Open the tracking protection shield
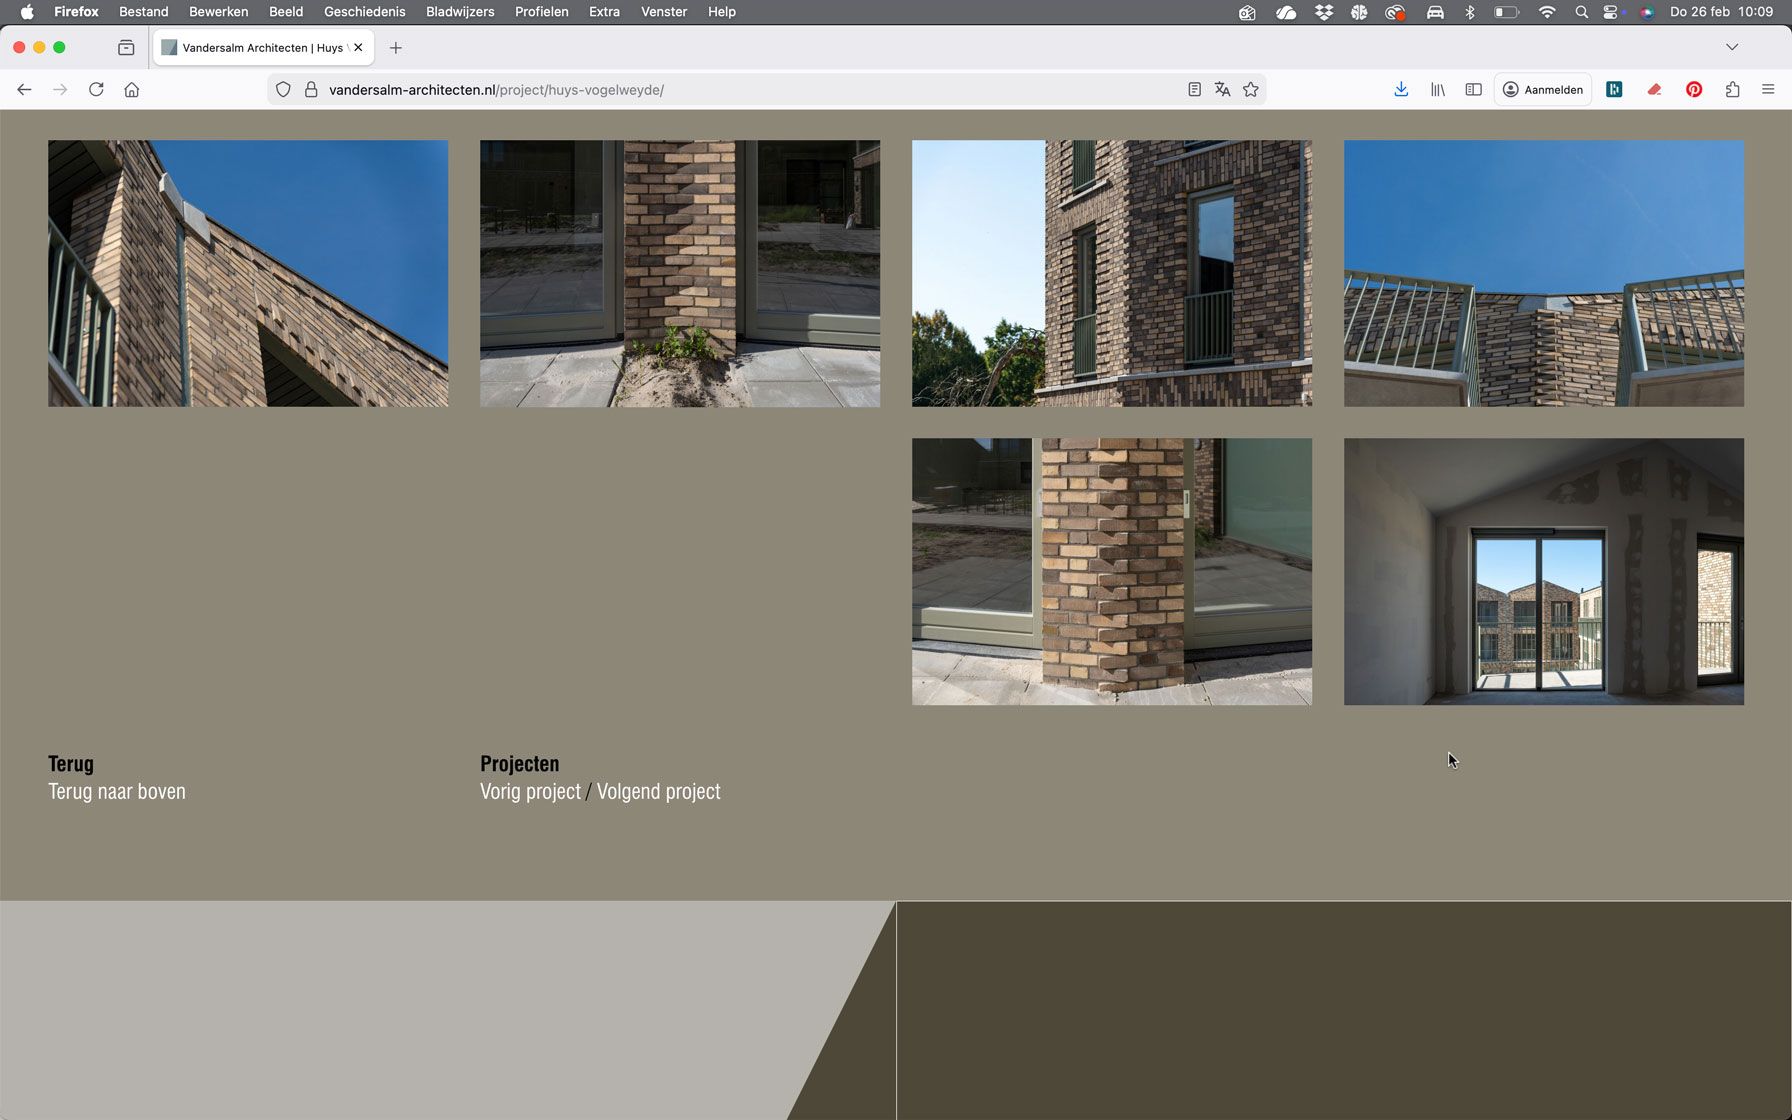This screenshot has height=1120, width=1792. click(x=284, y=90)
